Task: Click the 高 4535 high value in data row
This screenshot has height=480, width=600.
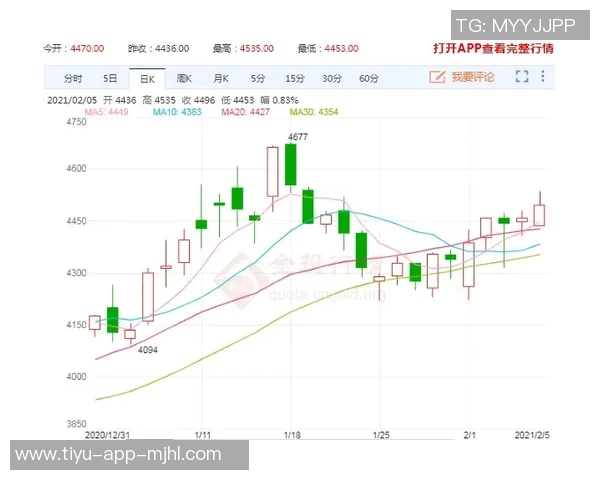Action: pyautogui.click(x=159, y=100)
